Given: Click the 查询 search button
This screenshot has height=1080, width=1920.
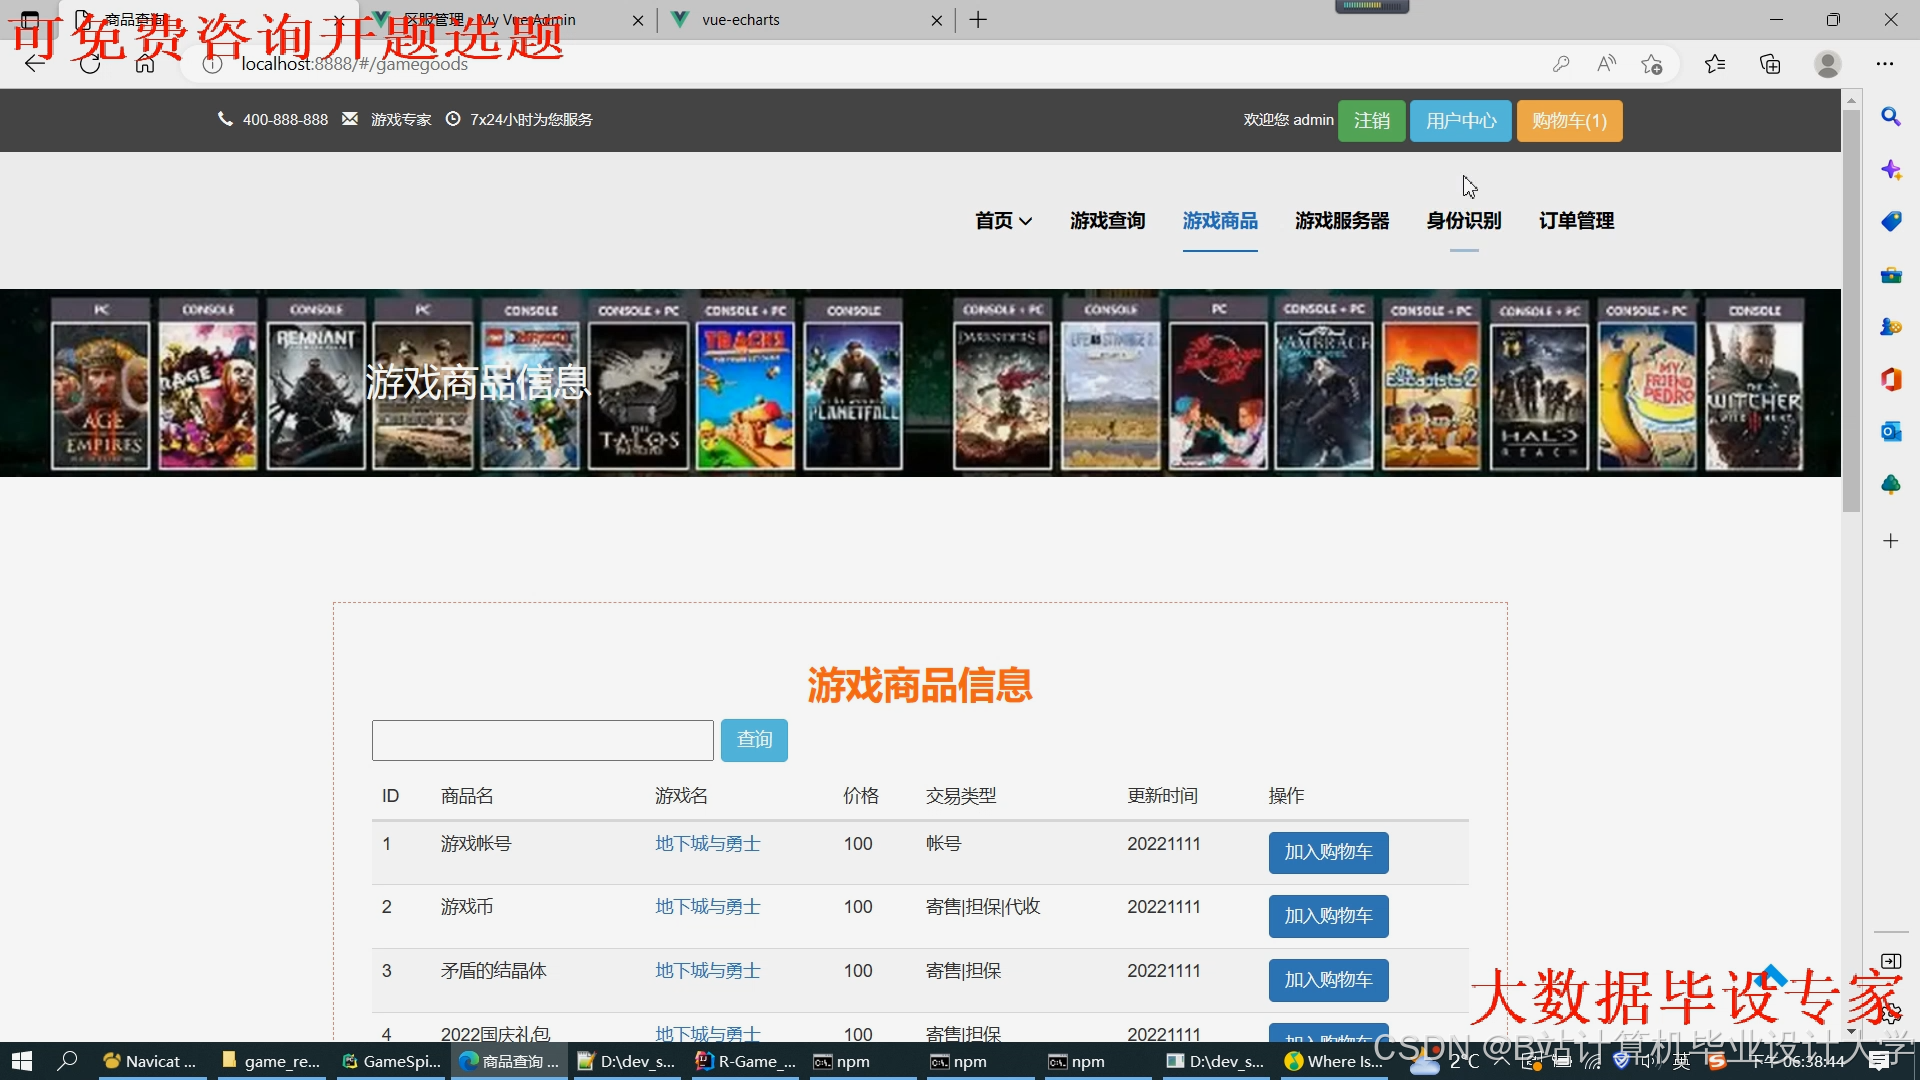Looking at the screenshot, I should 754,740.
